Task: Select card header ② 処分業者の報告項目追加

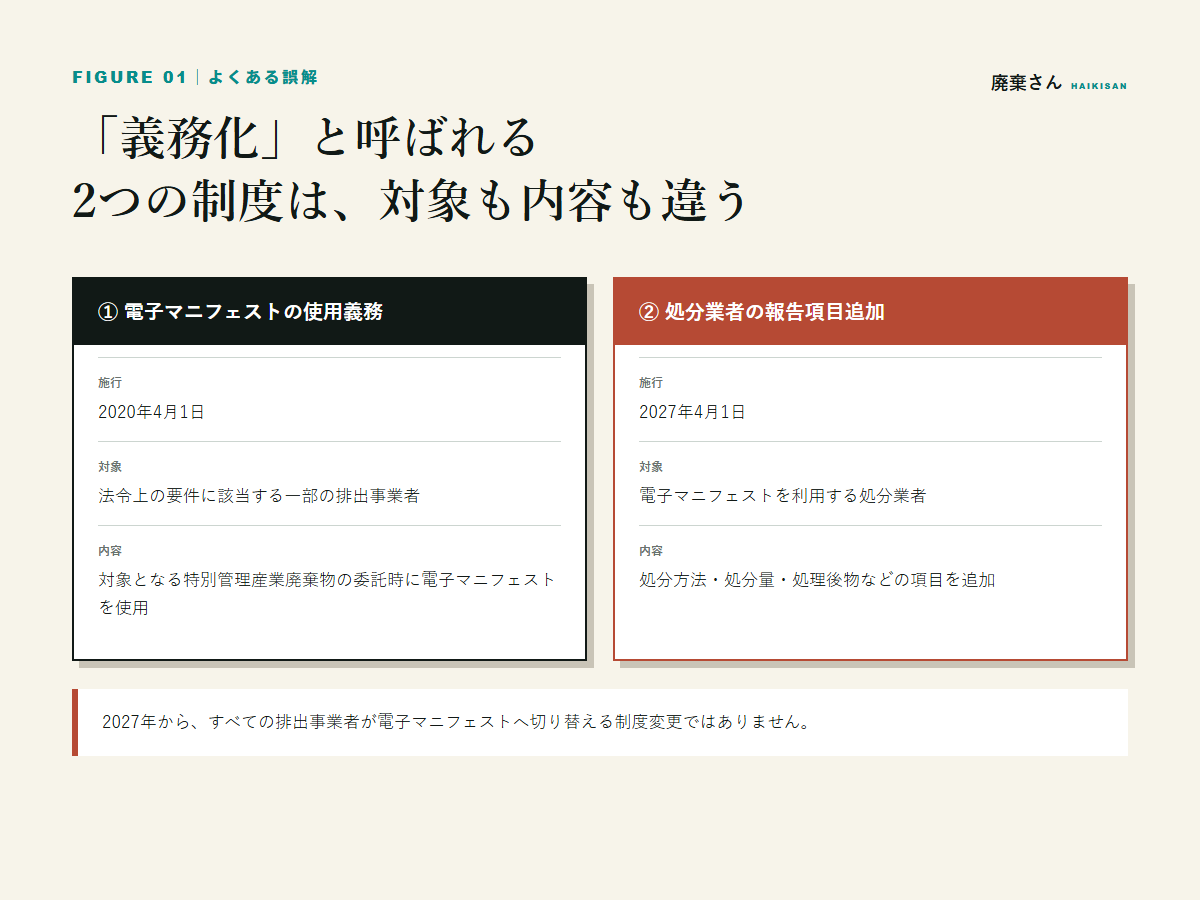Action: pyautogui.click(x=870, y=311)
